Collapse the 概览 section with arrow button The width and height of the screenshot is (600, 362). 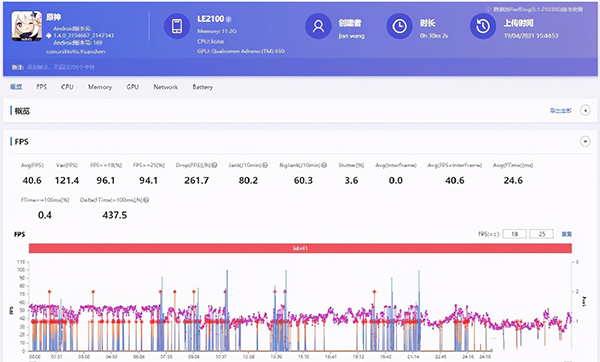coord(585,111)
